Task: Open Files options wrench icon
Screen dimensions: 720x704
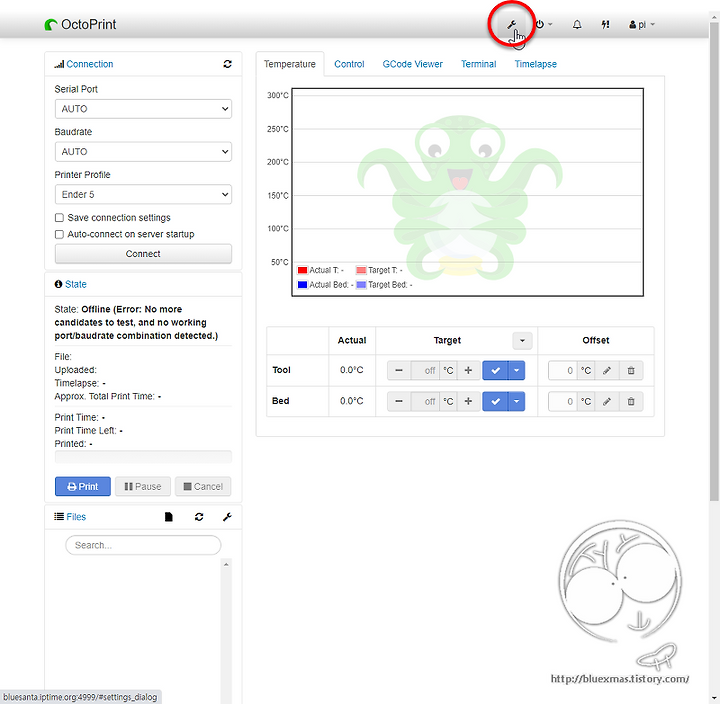Action: click(227, 517)
